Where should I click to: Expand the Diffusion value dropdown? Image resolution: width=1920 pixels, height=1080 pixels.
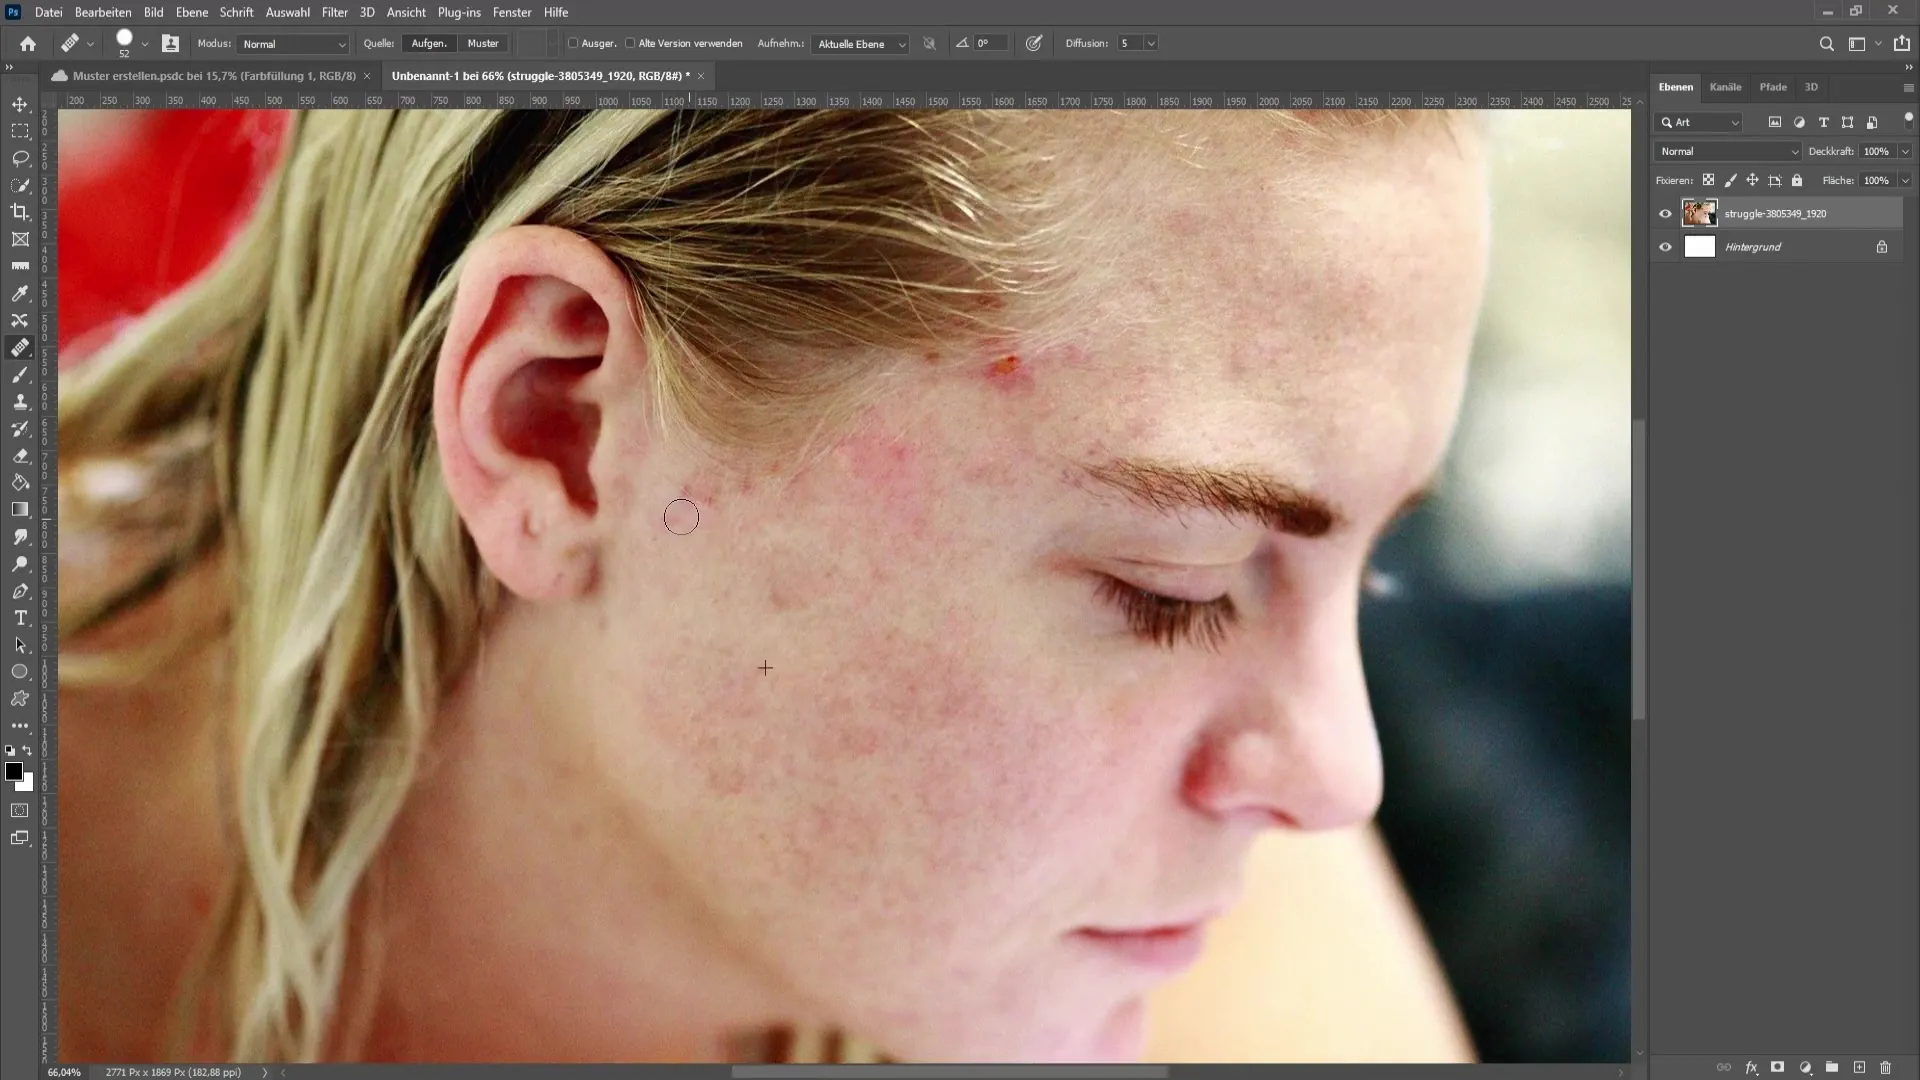1151,42
